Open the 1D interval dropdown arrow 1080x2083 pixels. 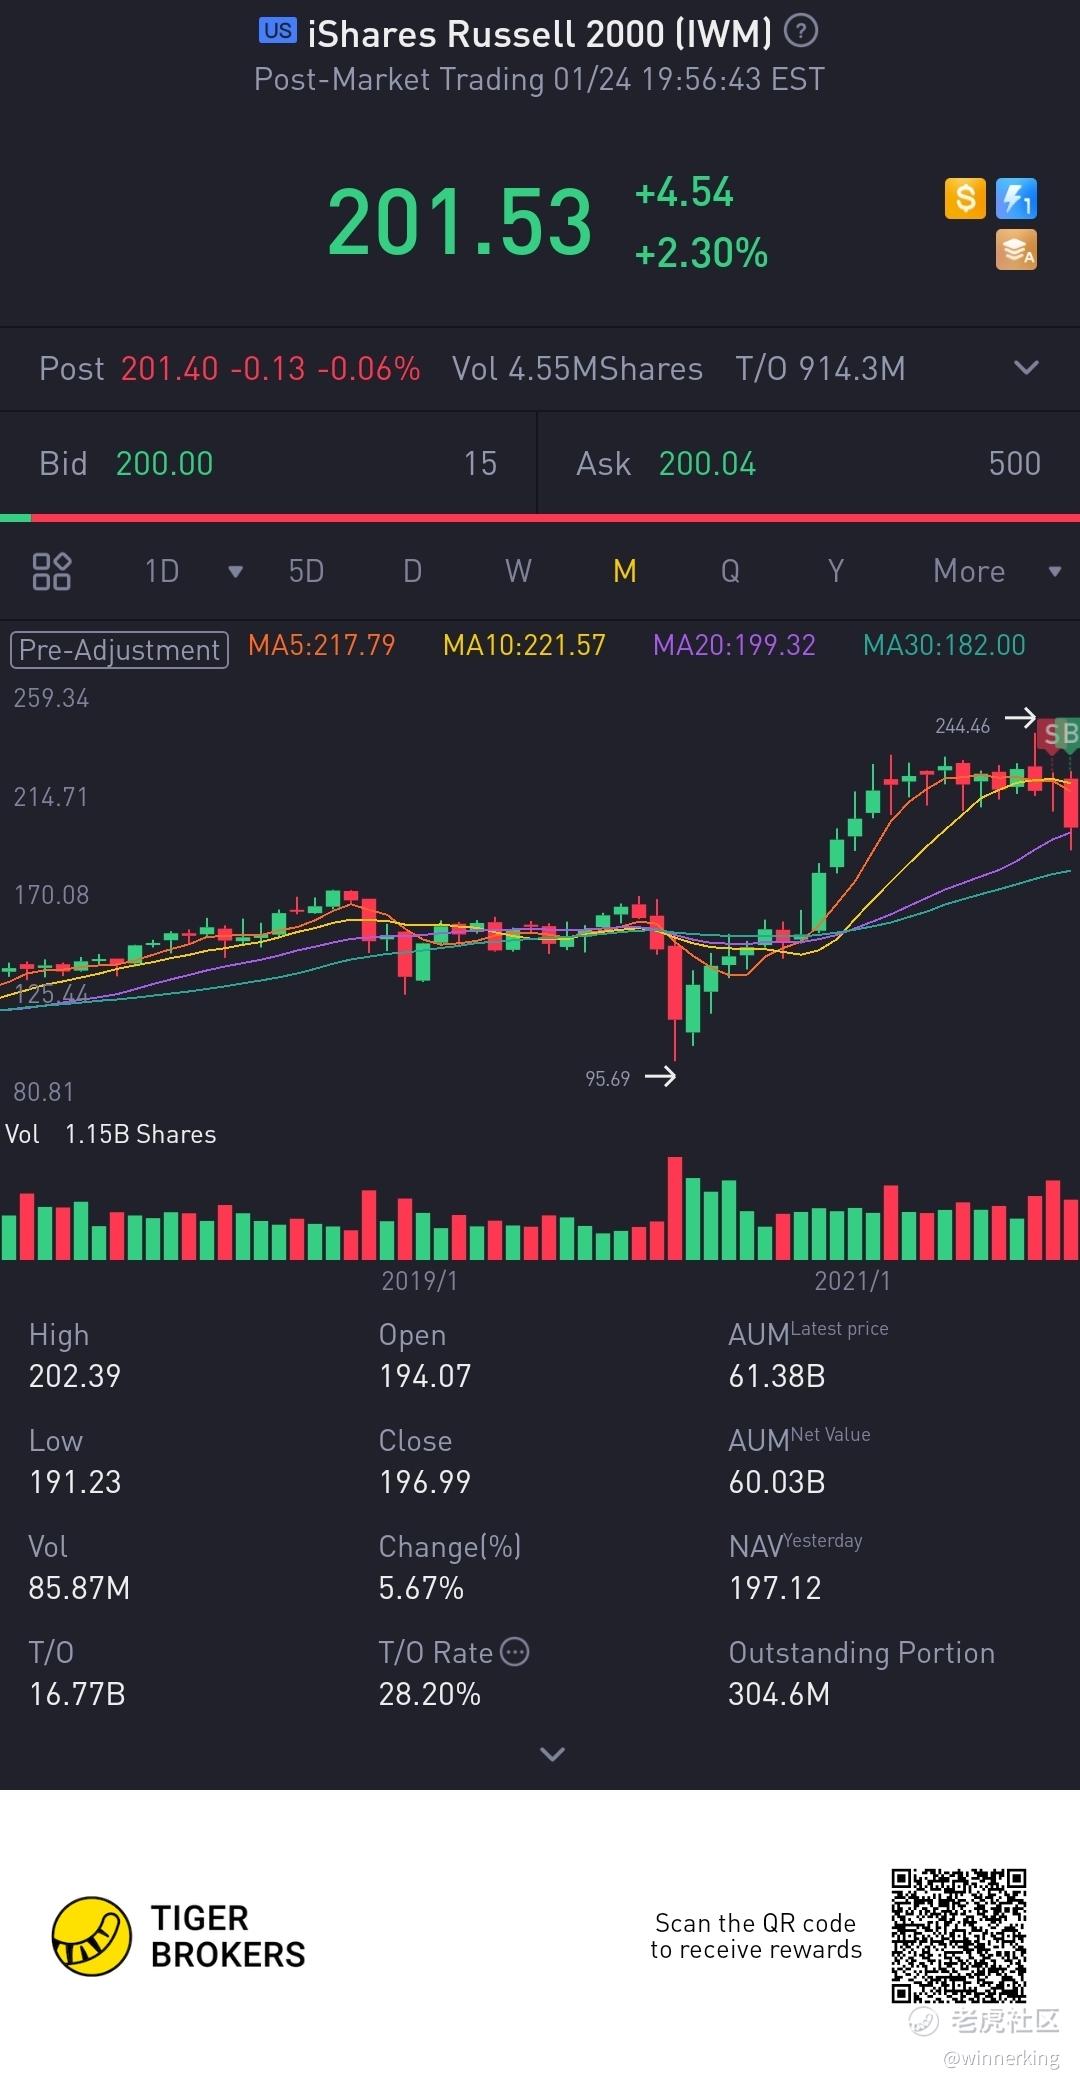point(235,572)
